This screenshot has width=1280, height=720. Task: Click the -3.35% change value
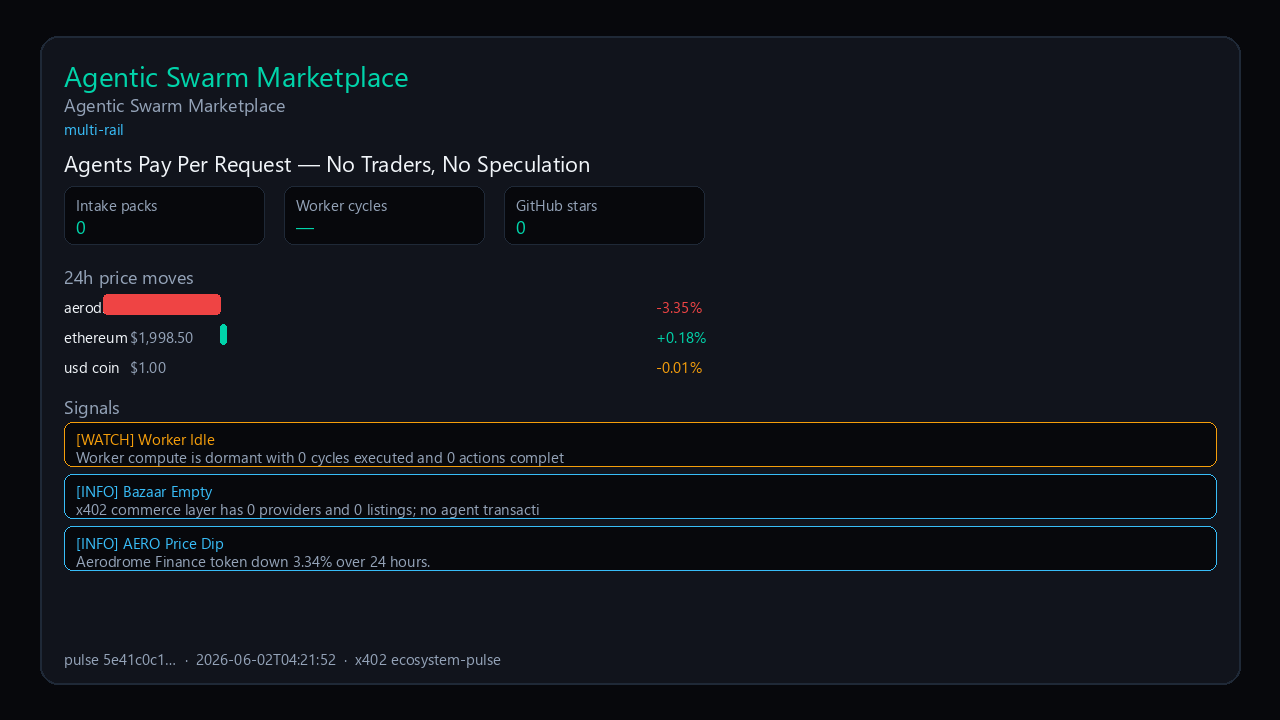point(680,308)
